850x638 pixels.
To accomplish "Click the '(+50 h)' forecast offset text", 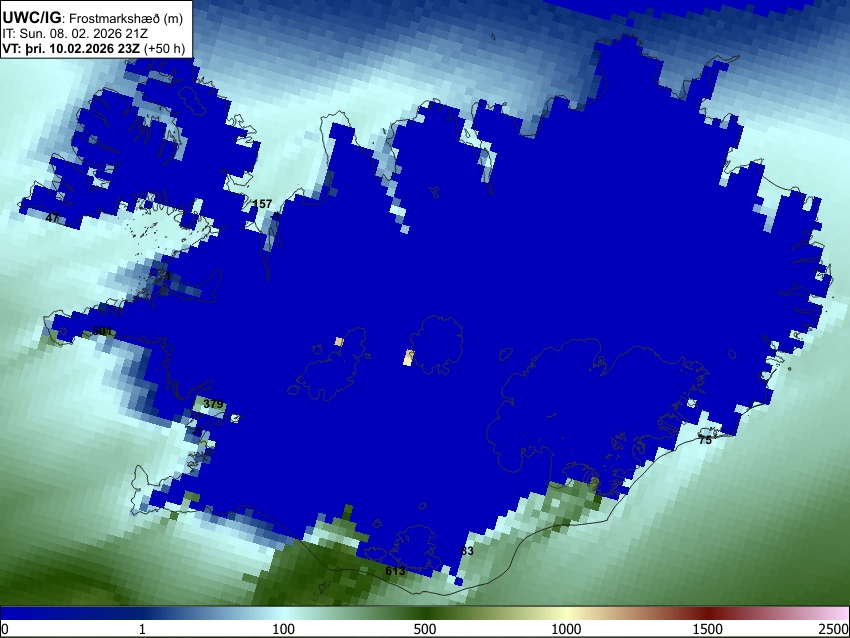I will click(x=164, y=48).
